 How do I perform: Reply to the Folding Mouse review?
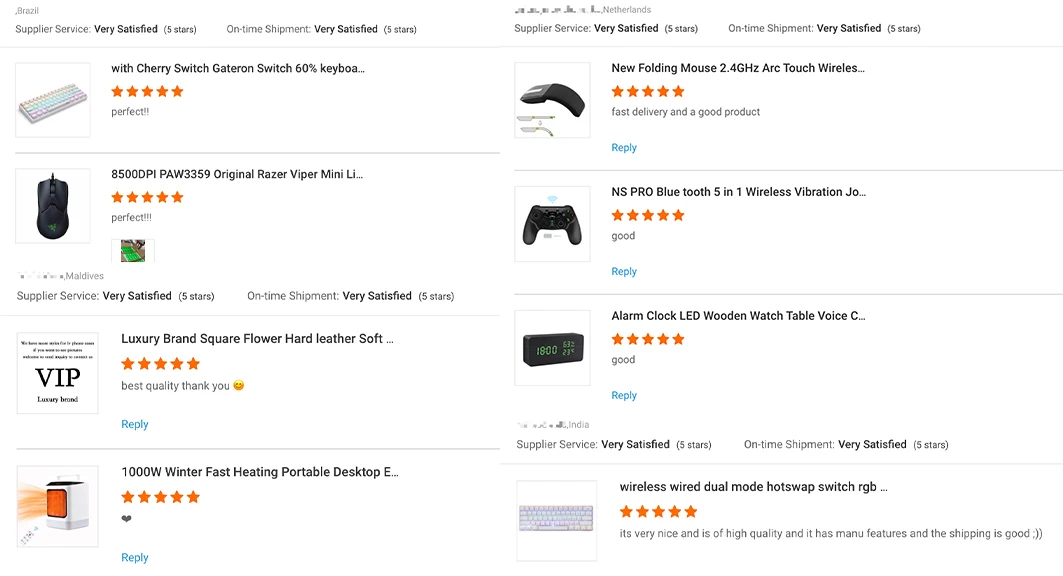(x=624, y=147)
